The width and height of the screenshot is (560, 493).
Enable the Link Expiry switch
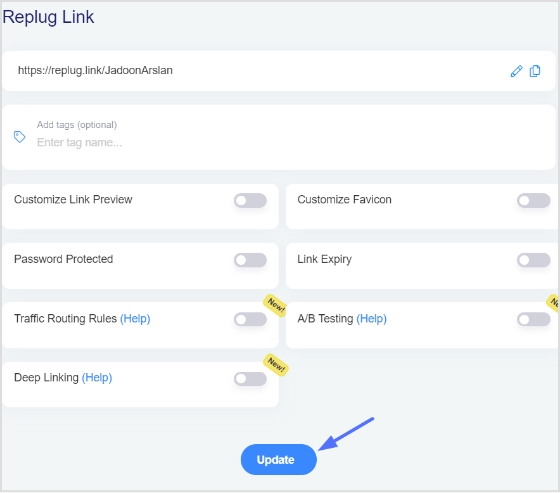pos(534,260)
